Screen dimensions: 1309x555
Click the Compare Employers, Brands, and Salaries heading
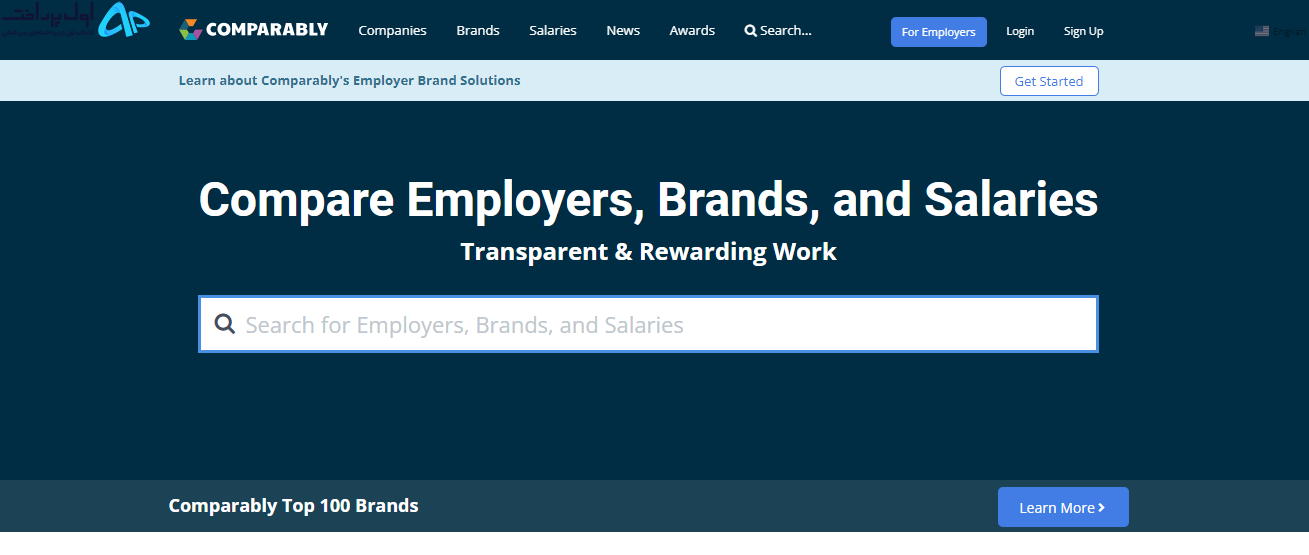coord(648,199)
